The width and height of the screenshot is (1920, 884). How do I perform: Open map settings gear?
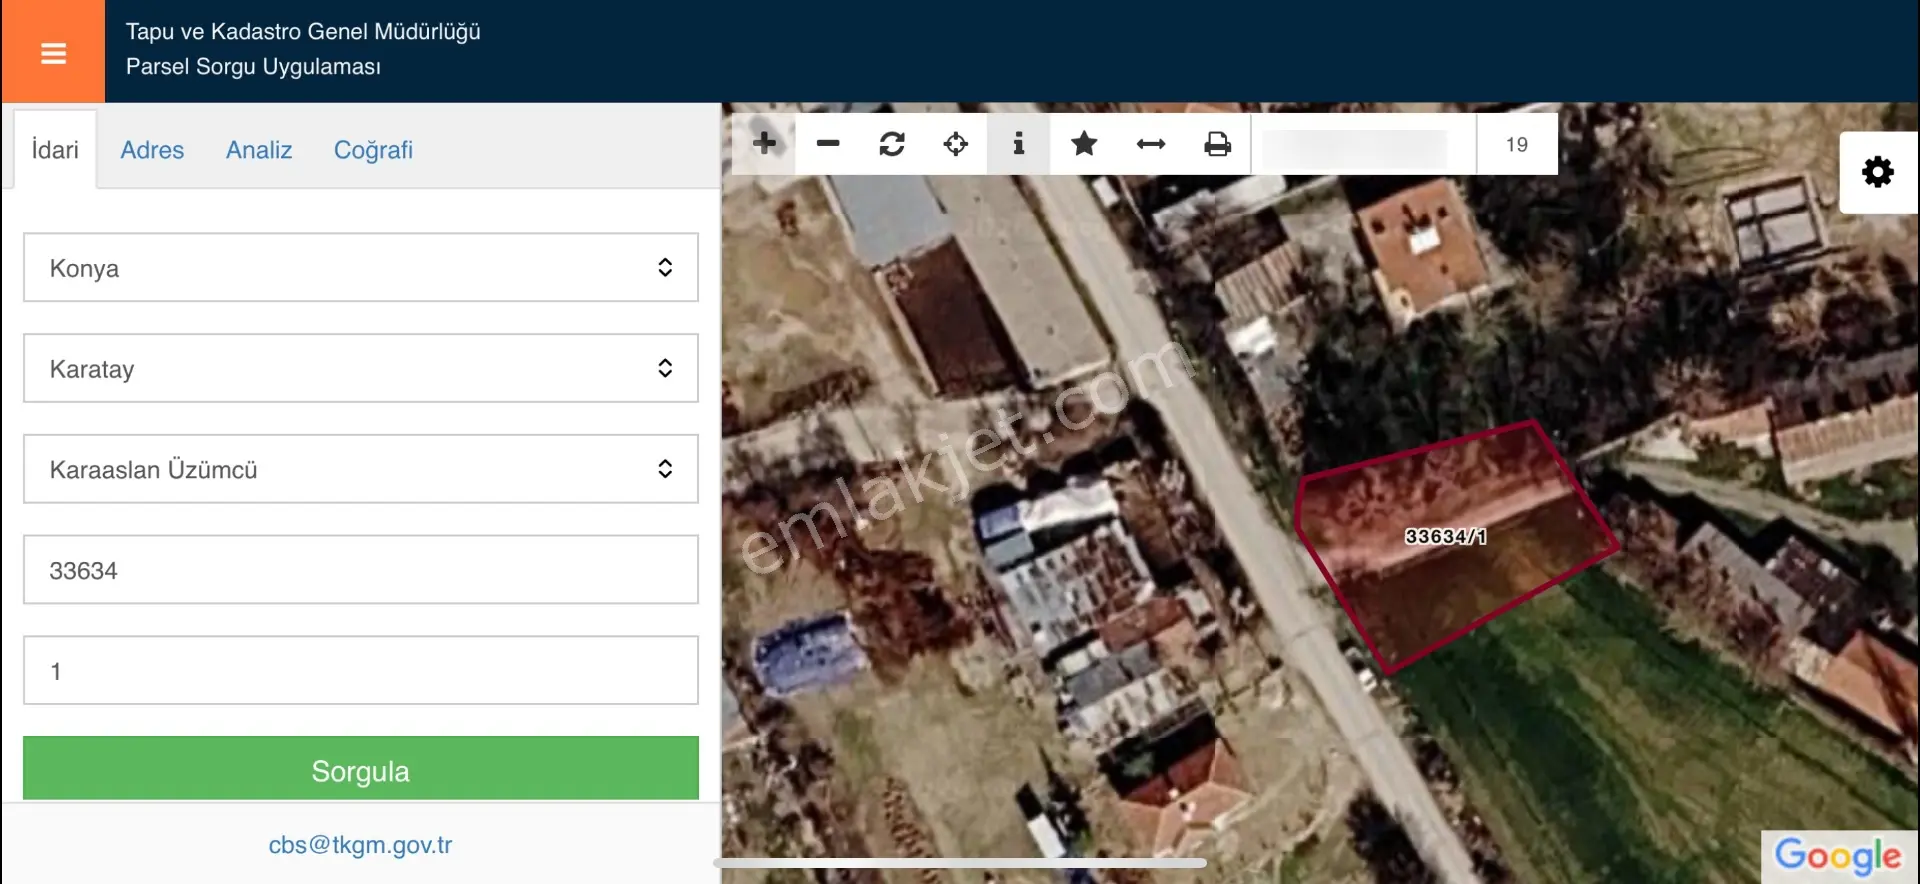(x=1878, y=172)
